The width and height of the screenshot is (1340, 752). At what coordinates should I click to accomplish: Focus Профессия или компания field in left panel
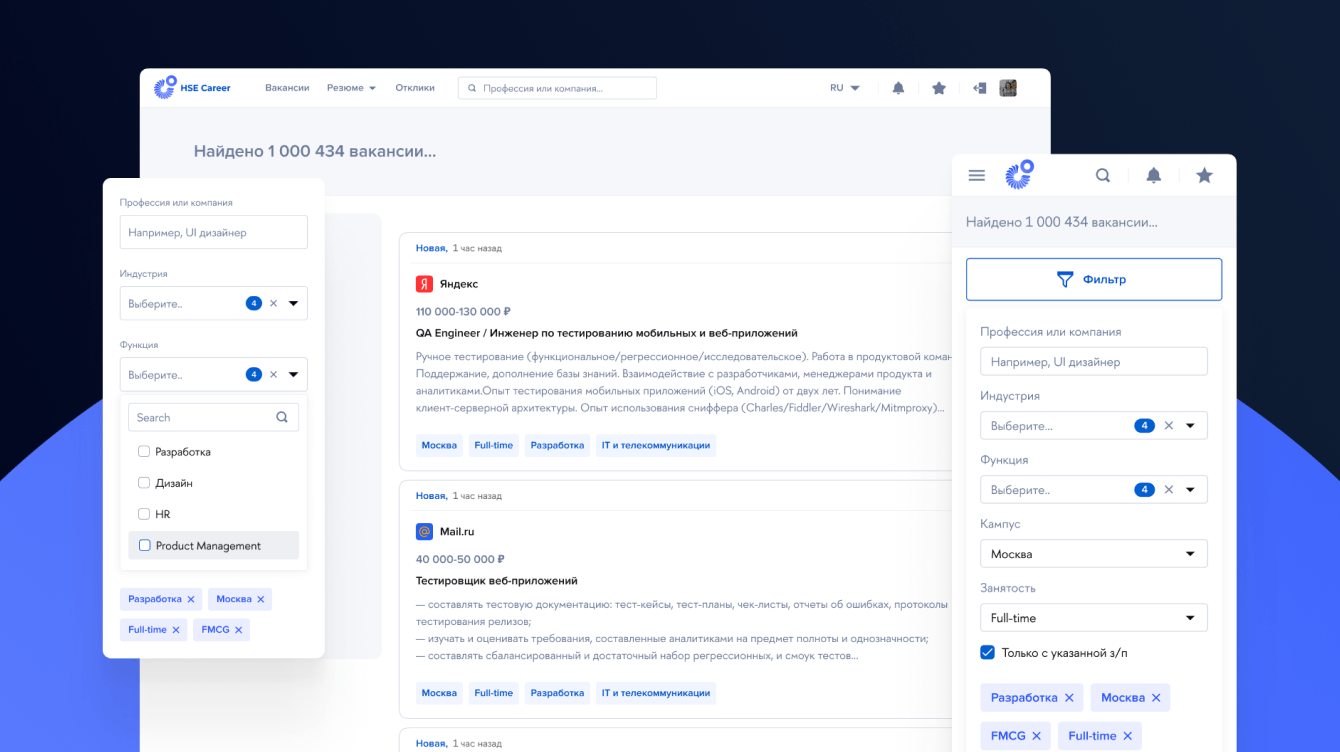[x=214, y=232]
